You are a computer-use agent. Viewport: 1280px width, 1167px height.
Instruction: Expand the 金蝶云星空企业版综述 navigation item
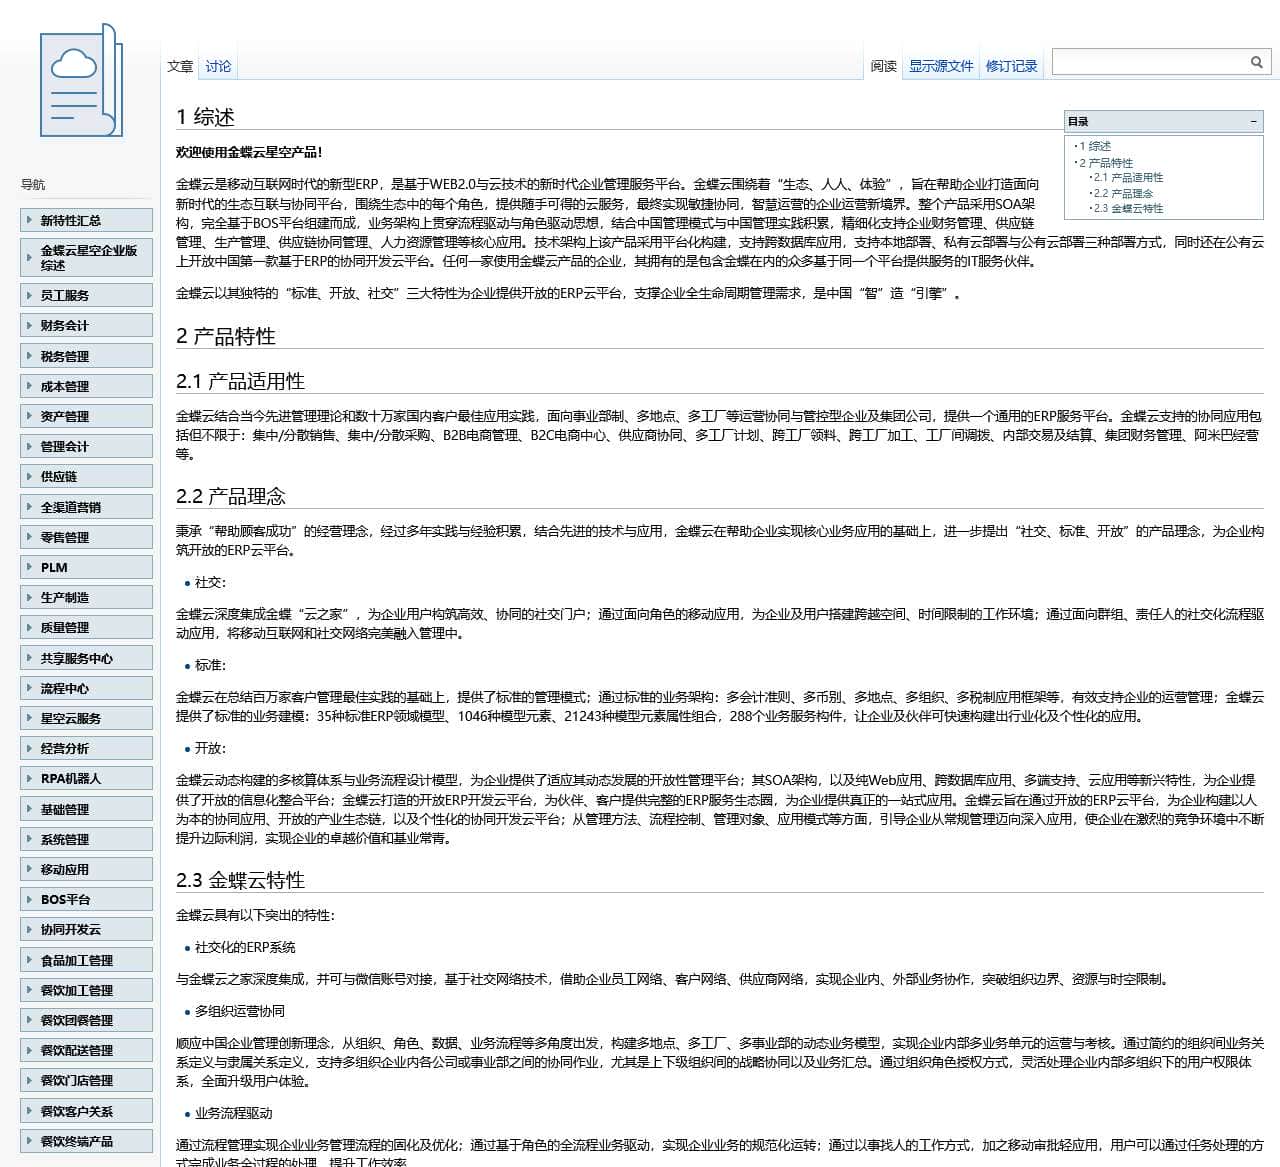click(86, 257)
